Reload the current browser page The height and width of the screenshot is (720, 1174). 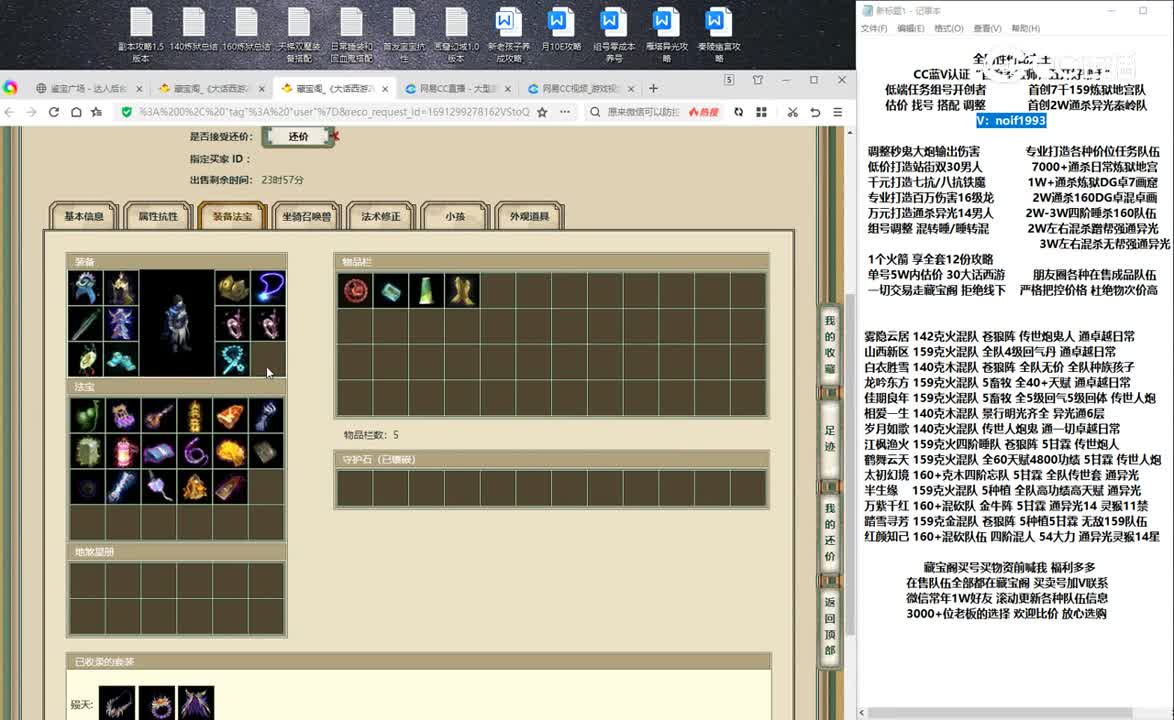[x=54, y=112]
